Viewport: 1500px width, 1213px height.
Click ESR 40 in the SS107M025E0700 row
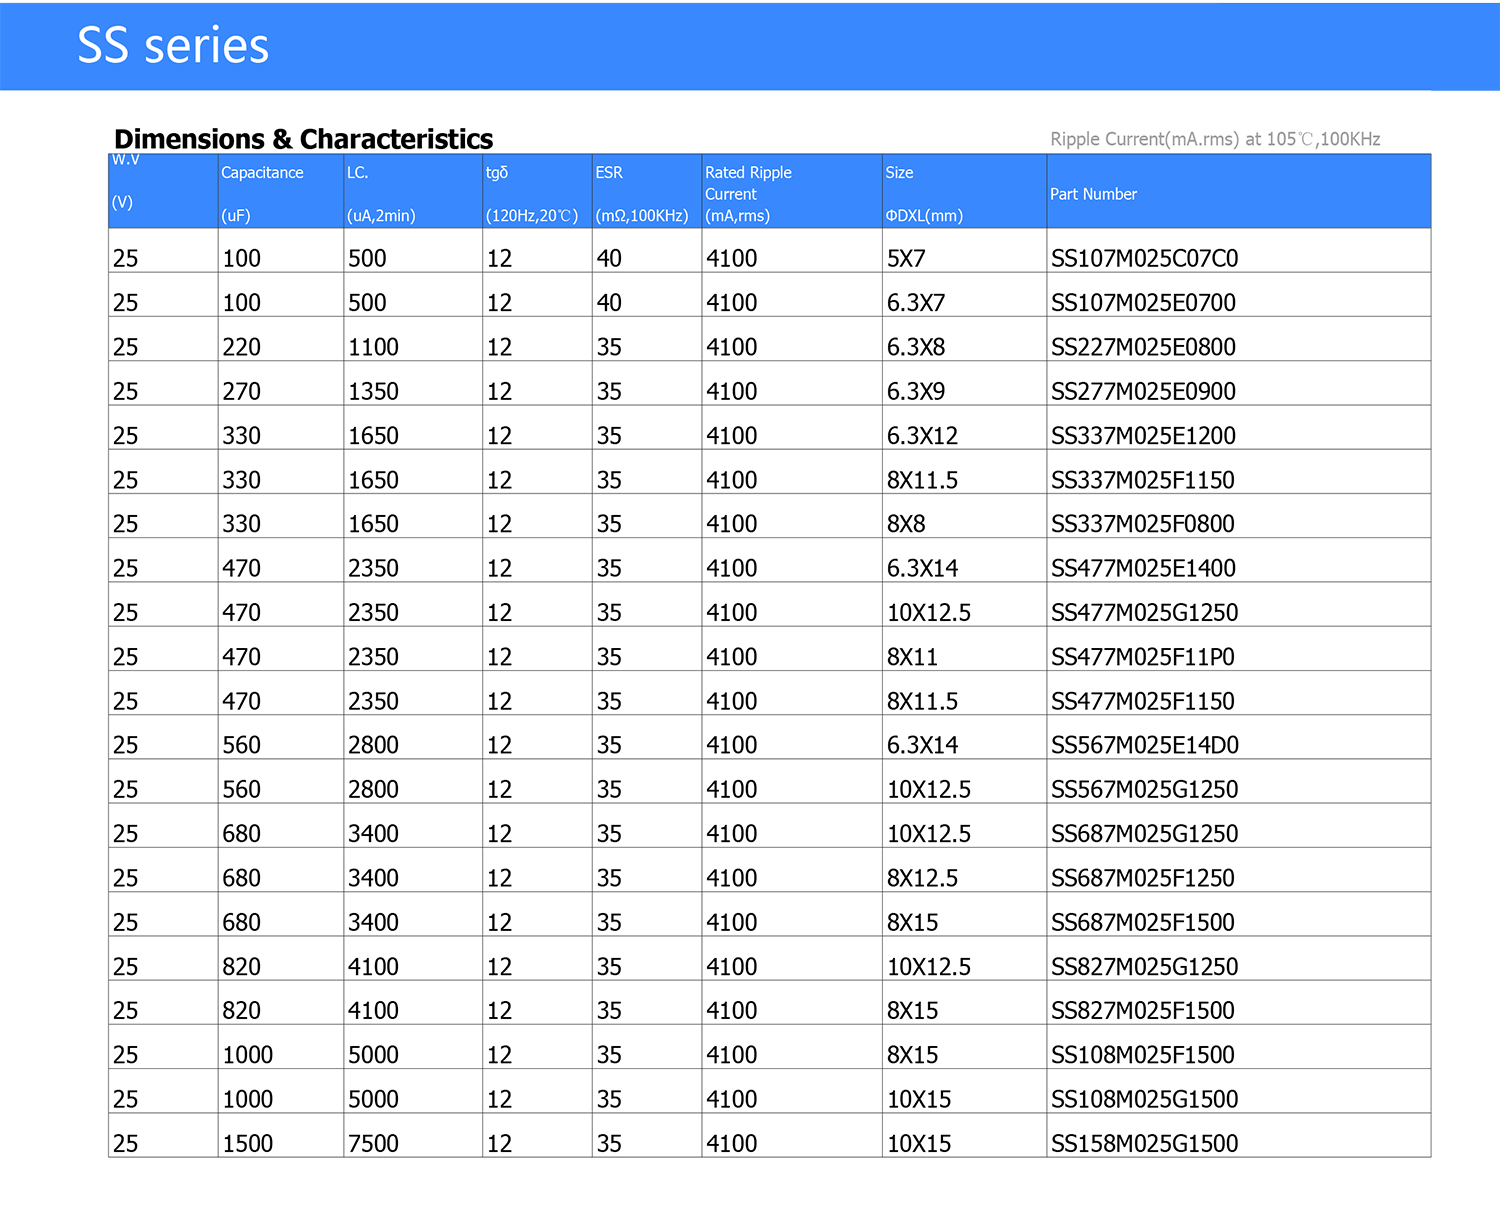click(609, 303)
